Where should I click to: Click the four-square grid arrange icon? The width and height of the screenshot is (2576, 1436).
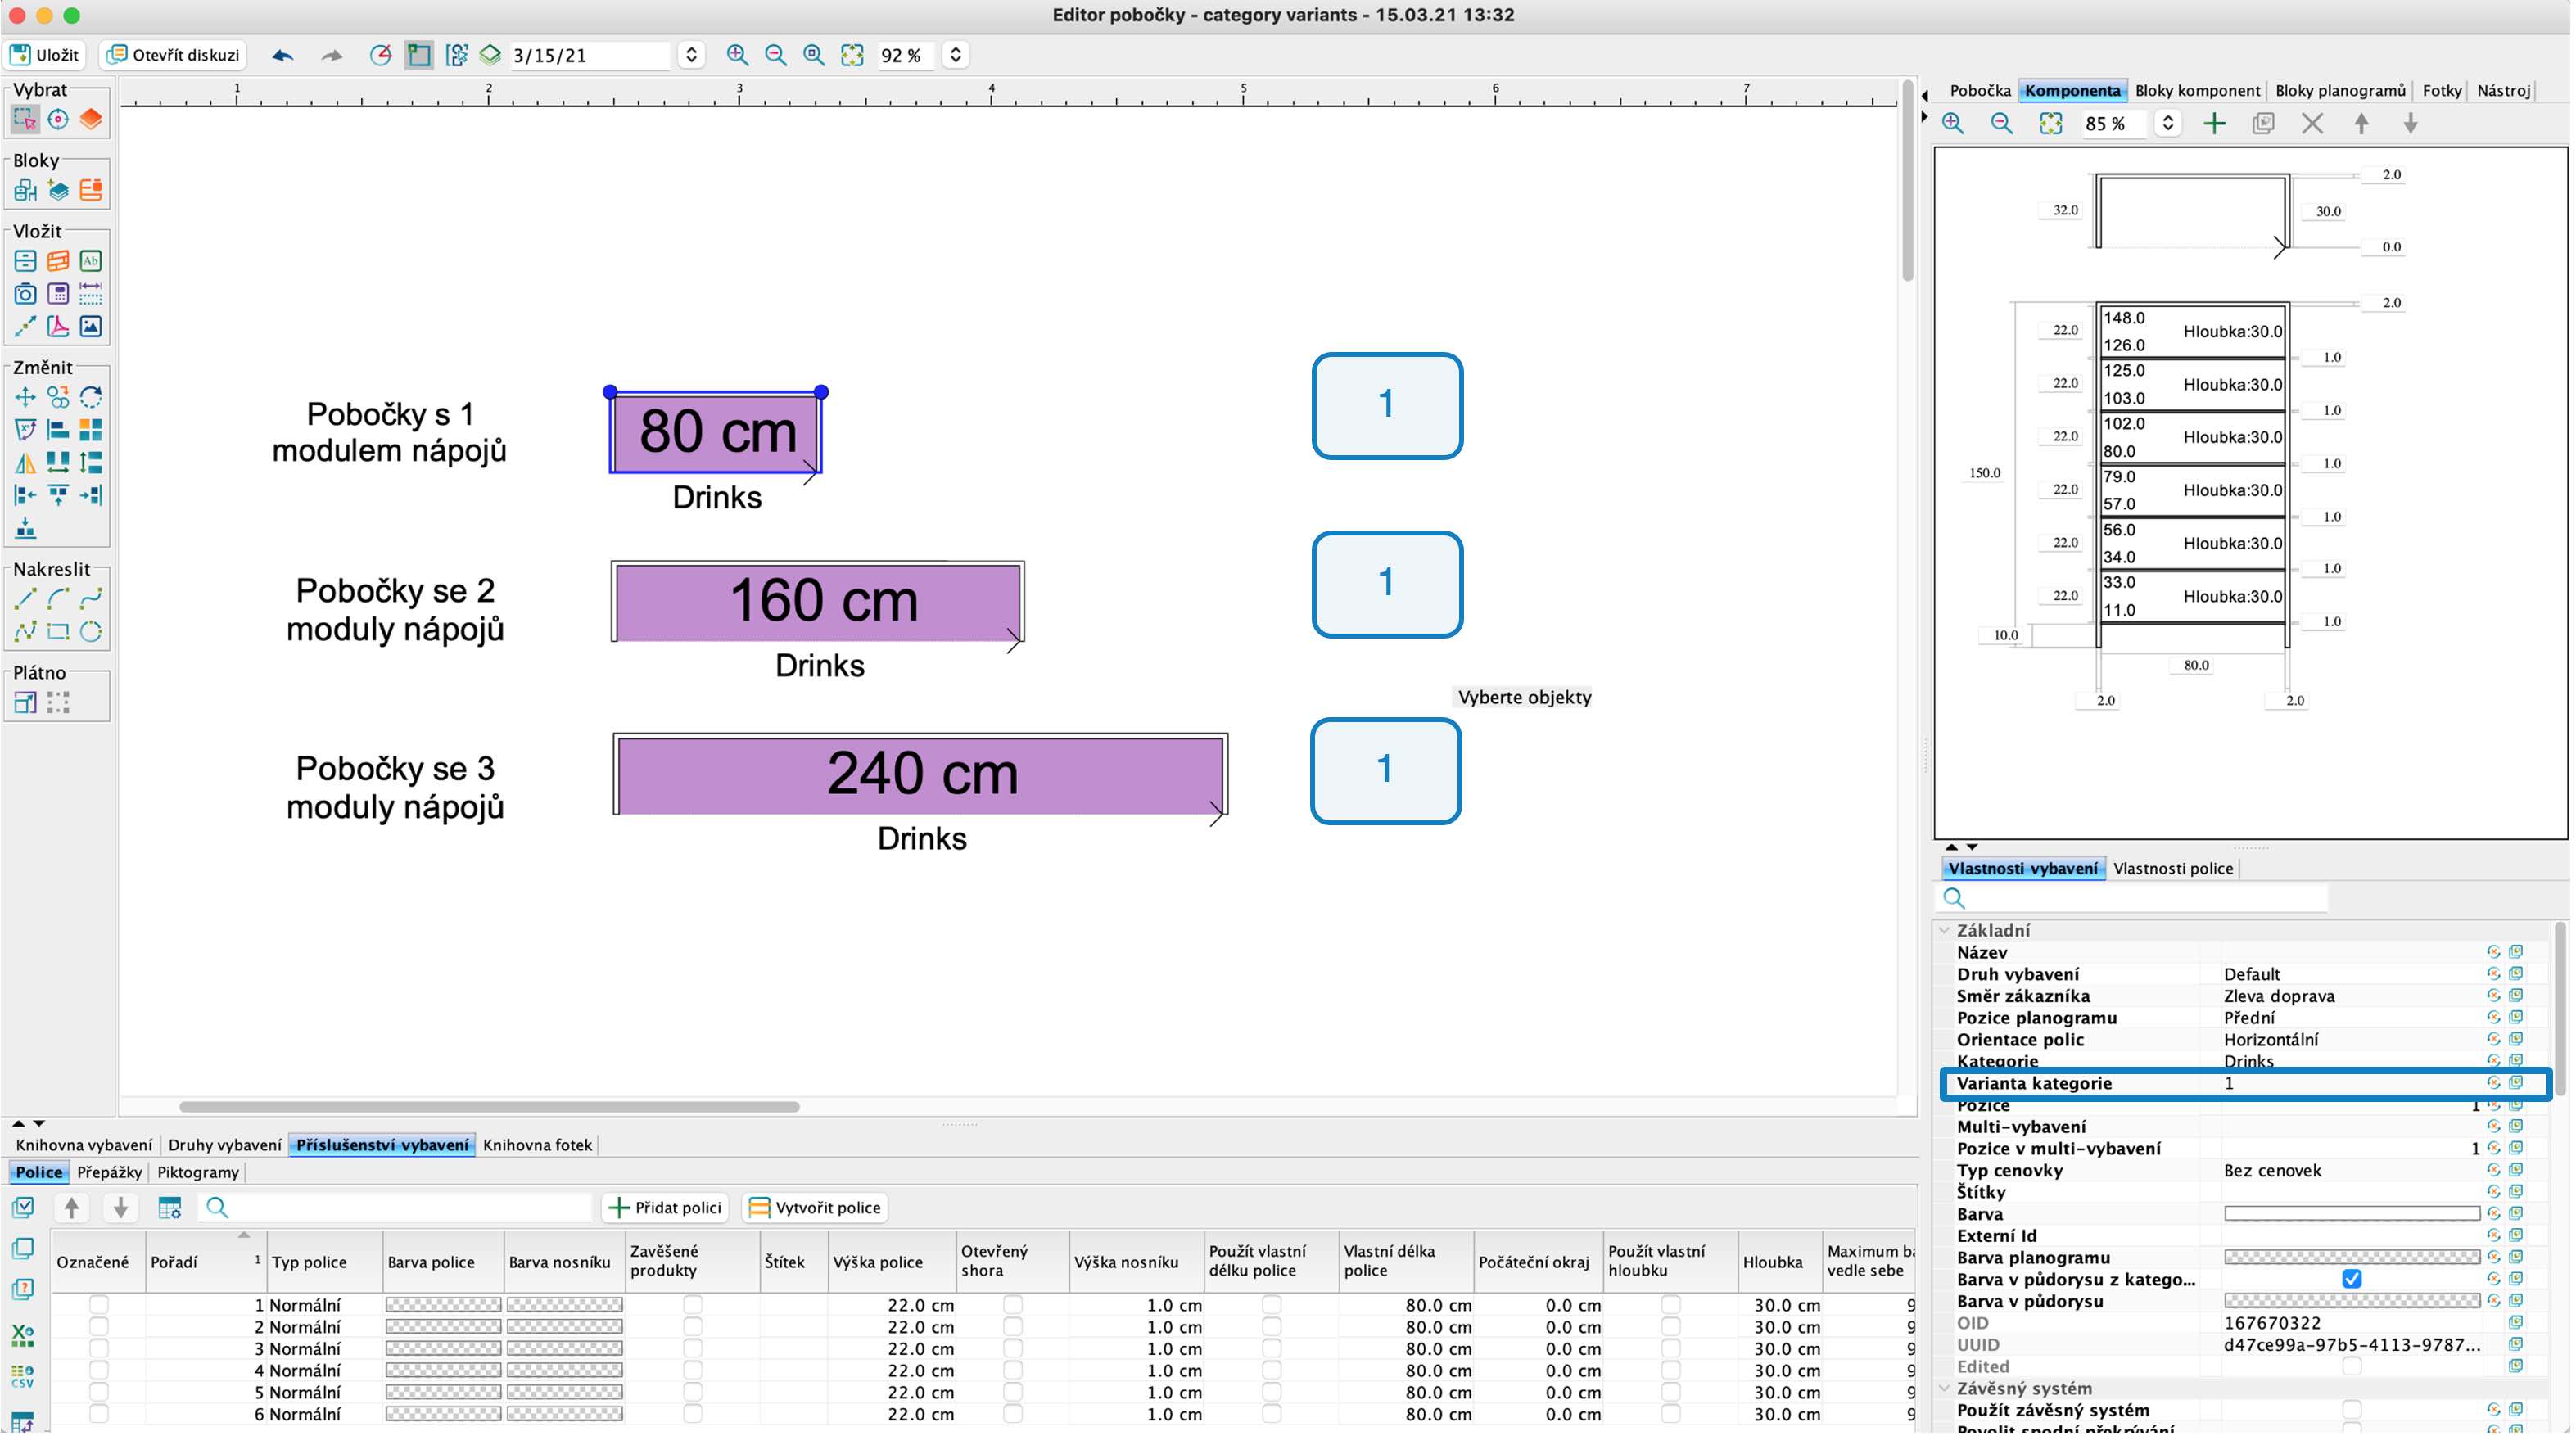(91, 430)
